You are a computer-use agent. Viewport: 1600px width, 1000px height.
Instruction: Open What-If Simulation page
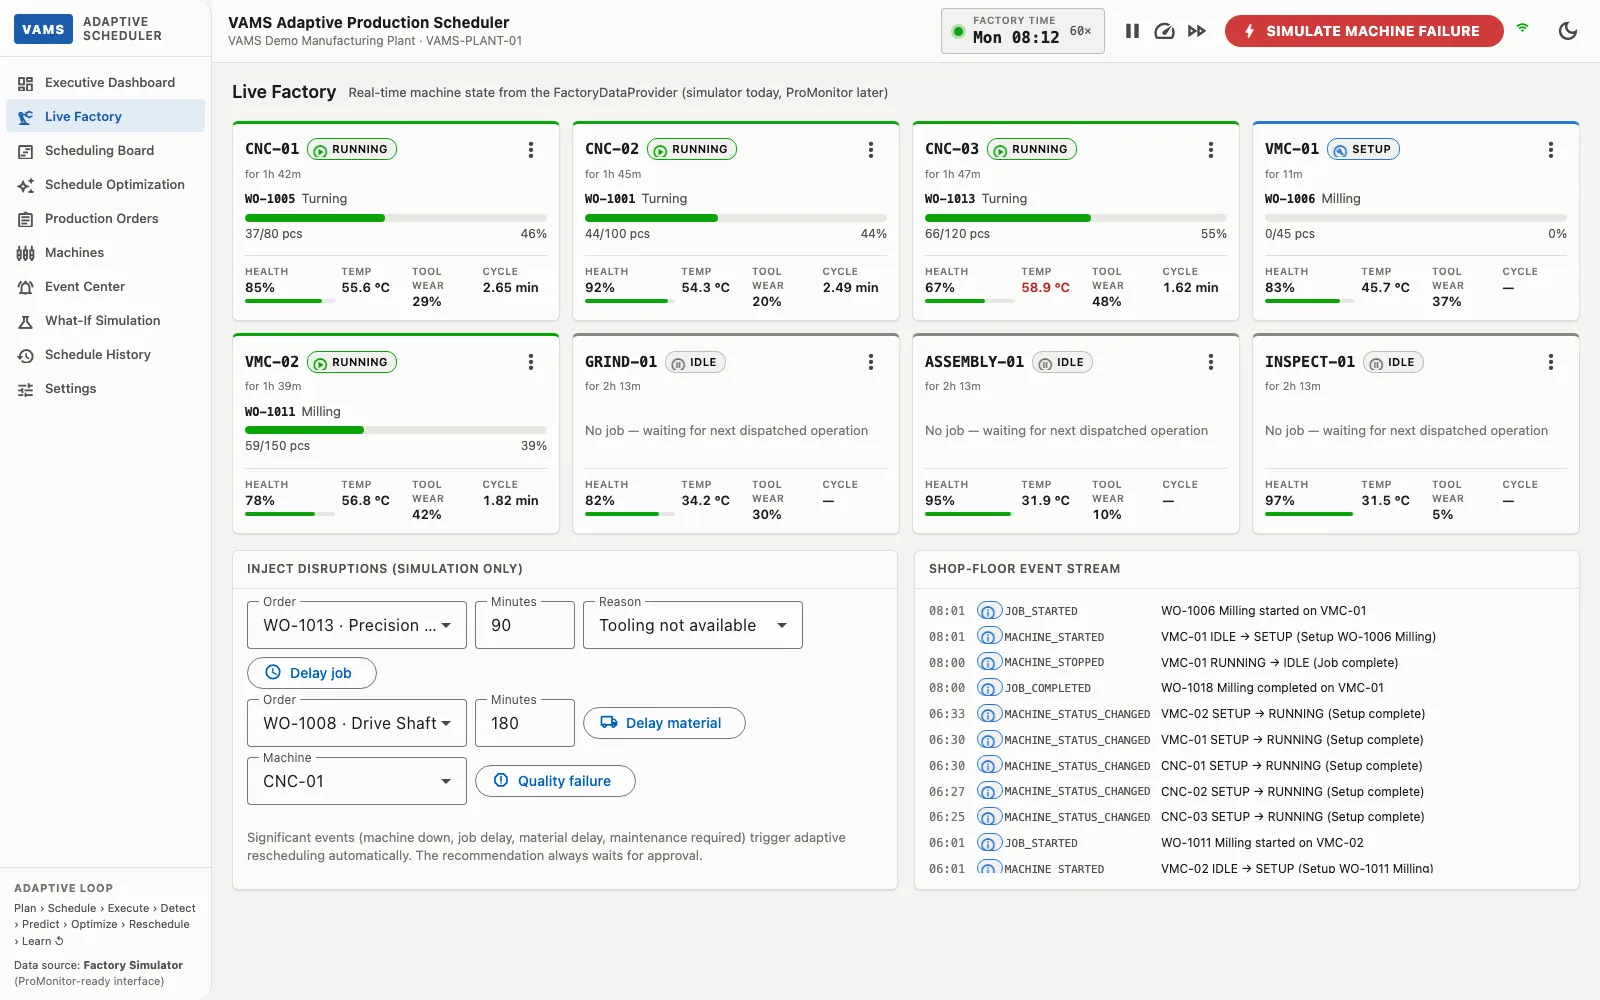point(105,321)
